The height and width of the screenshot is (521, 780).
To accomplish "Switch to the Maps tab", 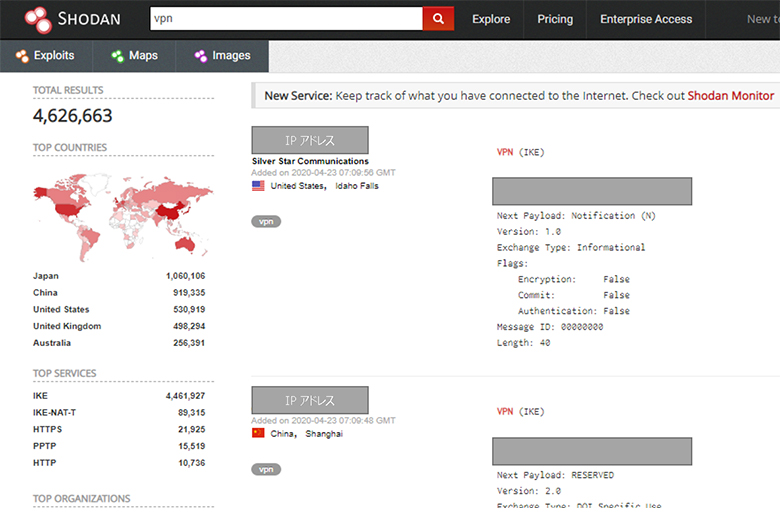I will click(x=134, y=56).
